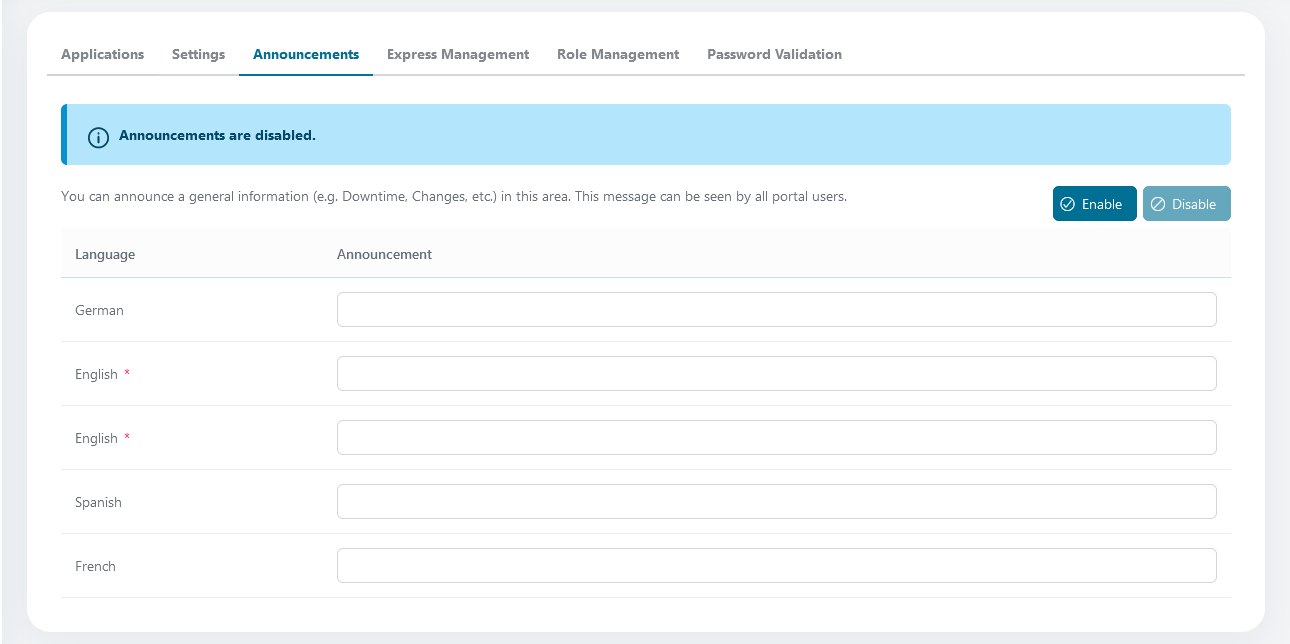Open the Applications tab
The height and width of the screenshot is (644, 1290).
(x=103, y=54)
